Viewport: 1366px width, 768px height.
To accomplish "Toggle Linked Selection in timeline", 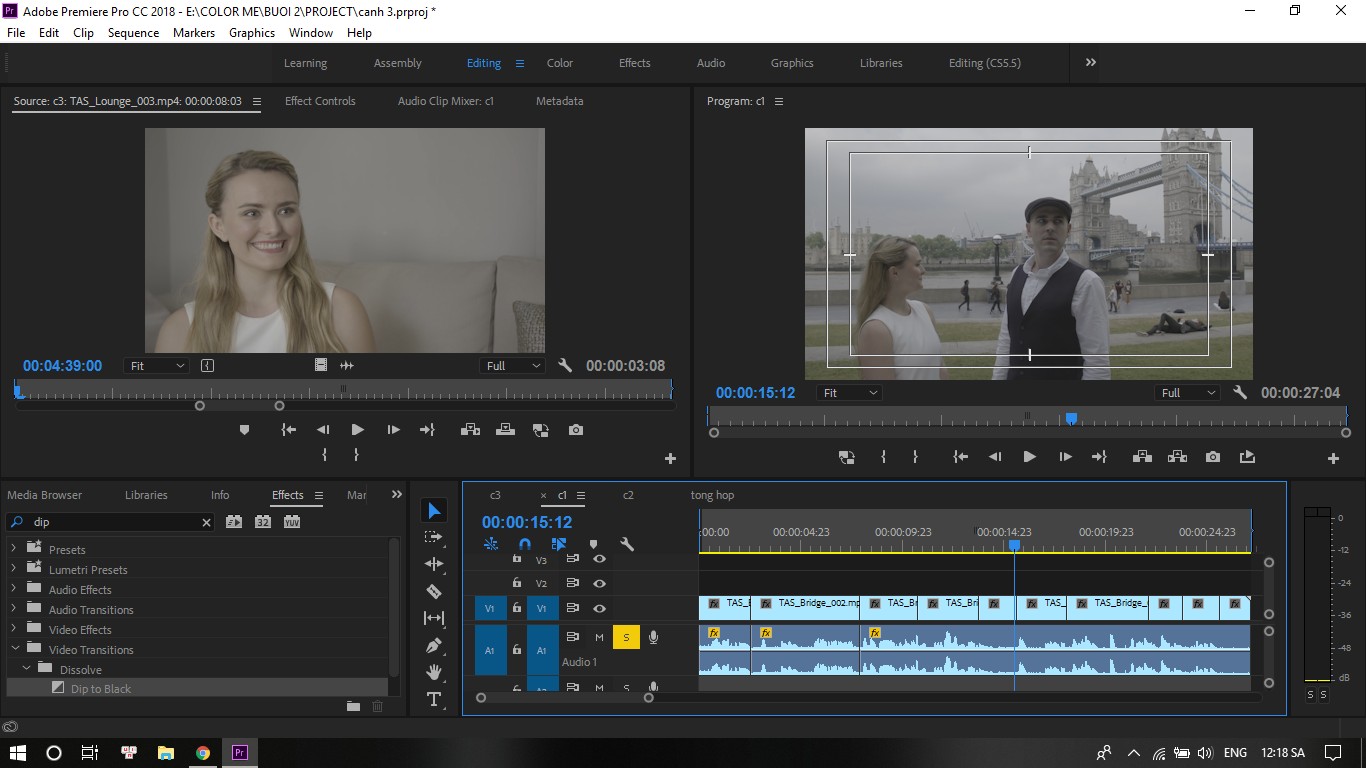I will [x=559, y=545].
